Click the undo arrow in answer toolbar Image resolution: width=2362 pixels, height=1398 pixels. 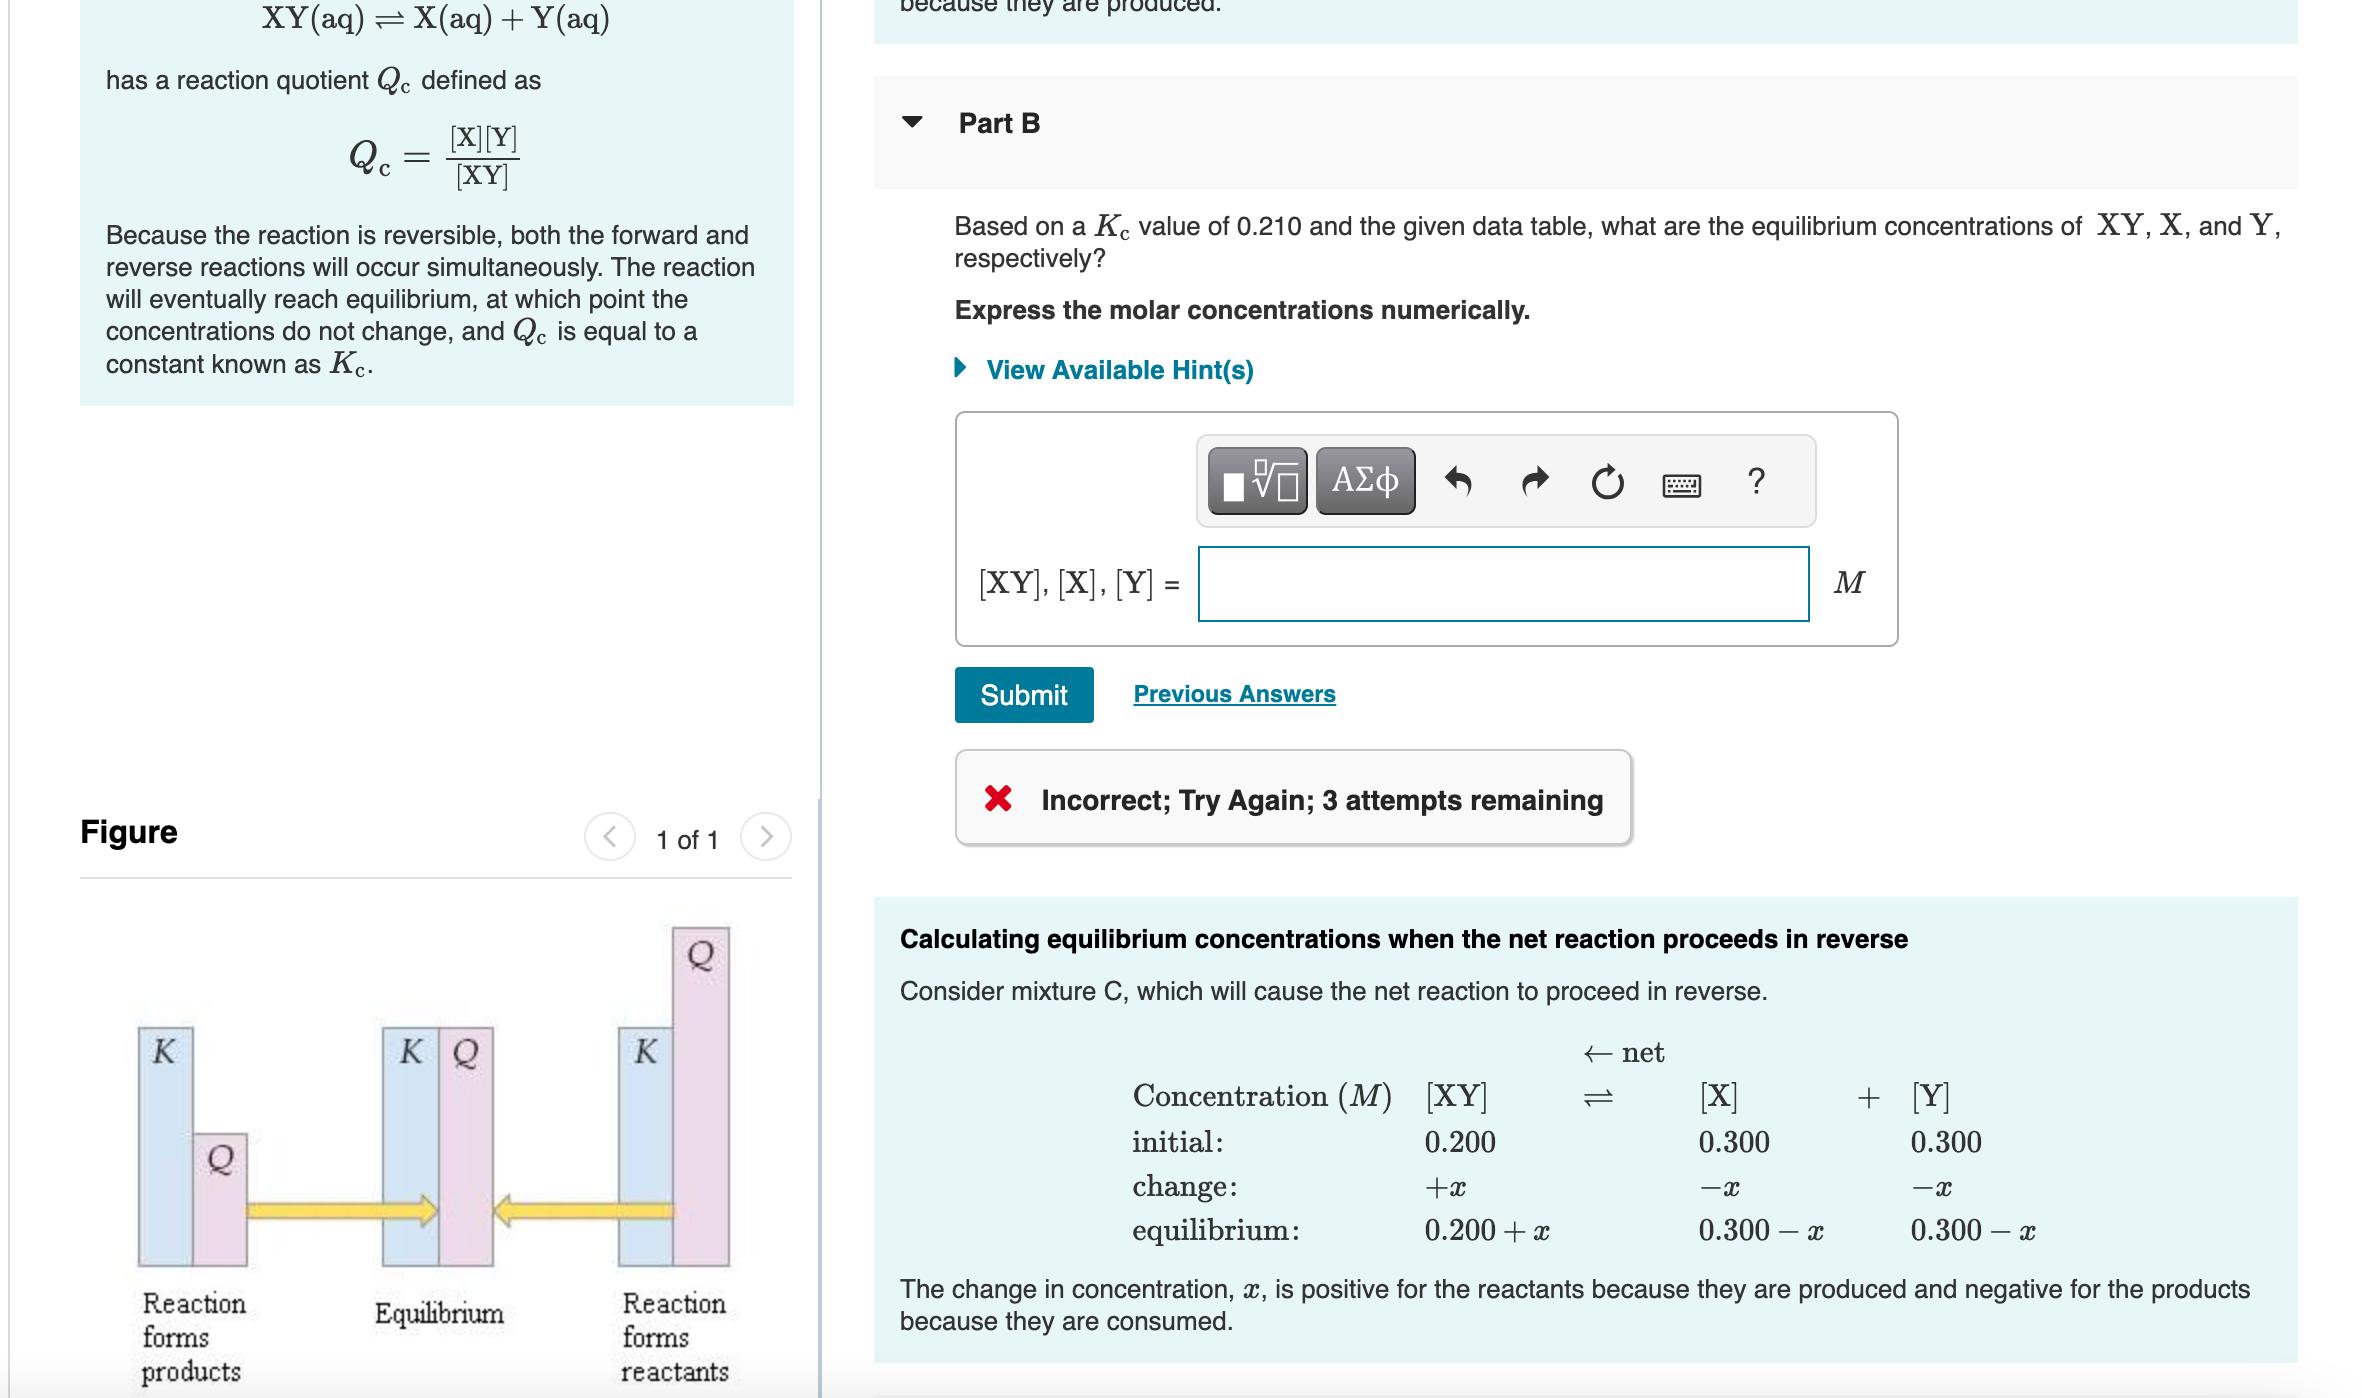coord(1458,482)
